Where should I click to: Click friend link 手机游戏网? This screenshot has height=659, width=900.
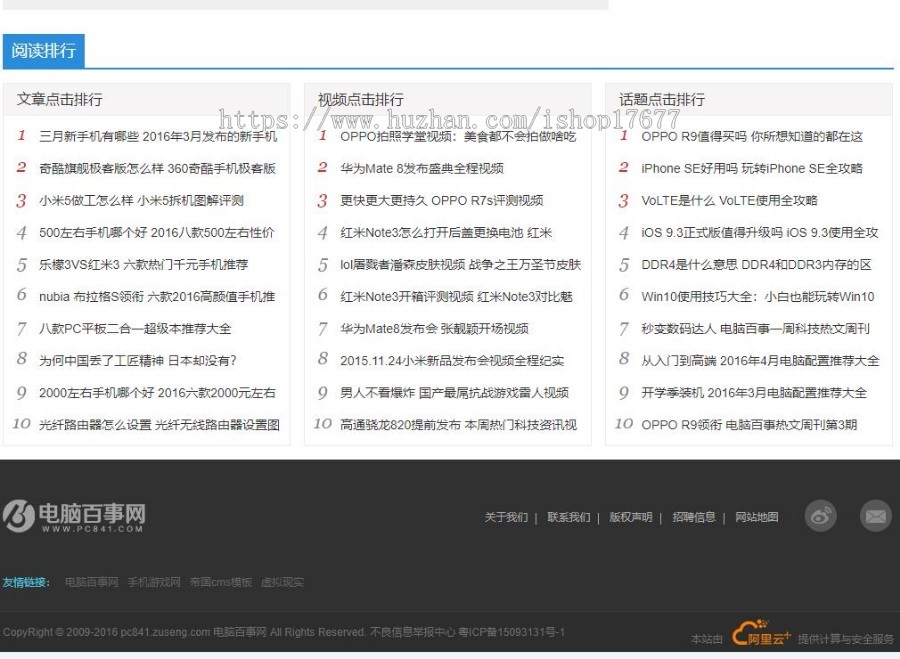[154, 582]
